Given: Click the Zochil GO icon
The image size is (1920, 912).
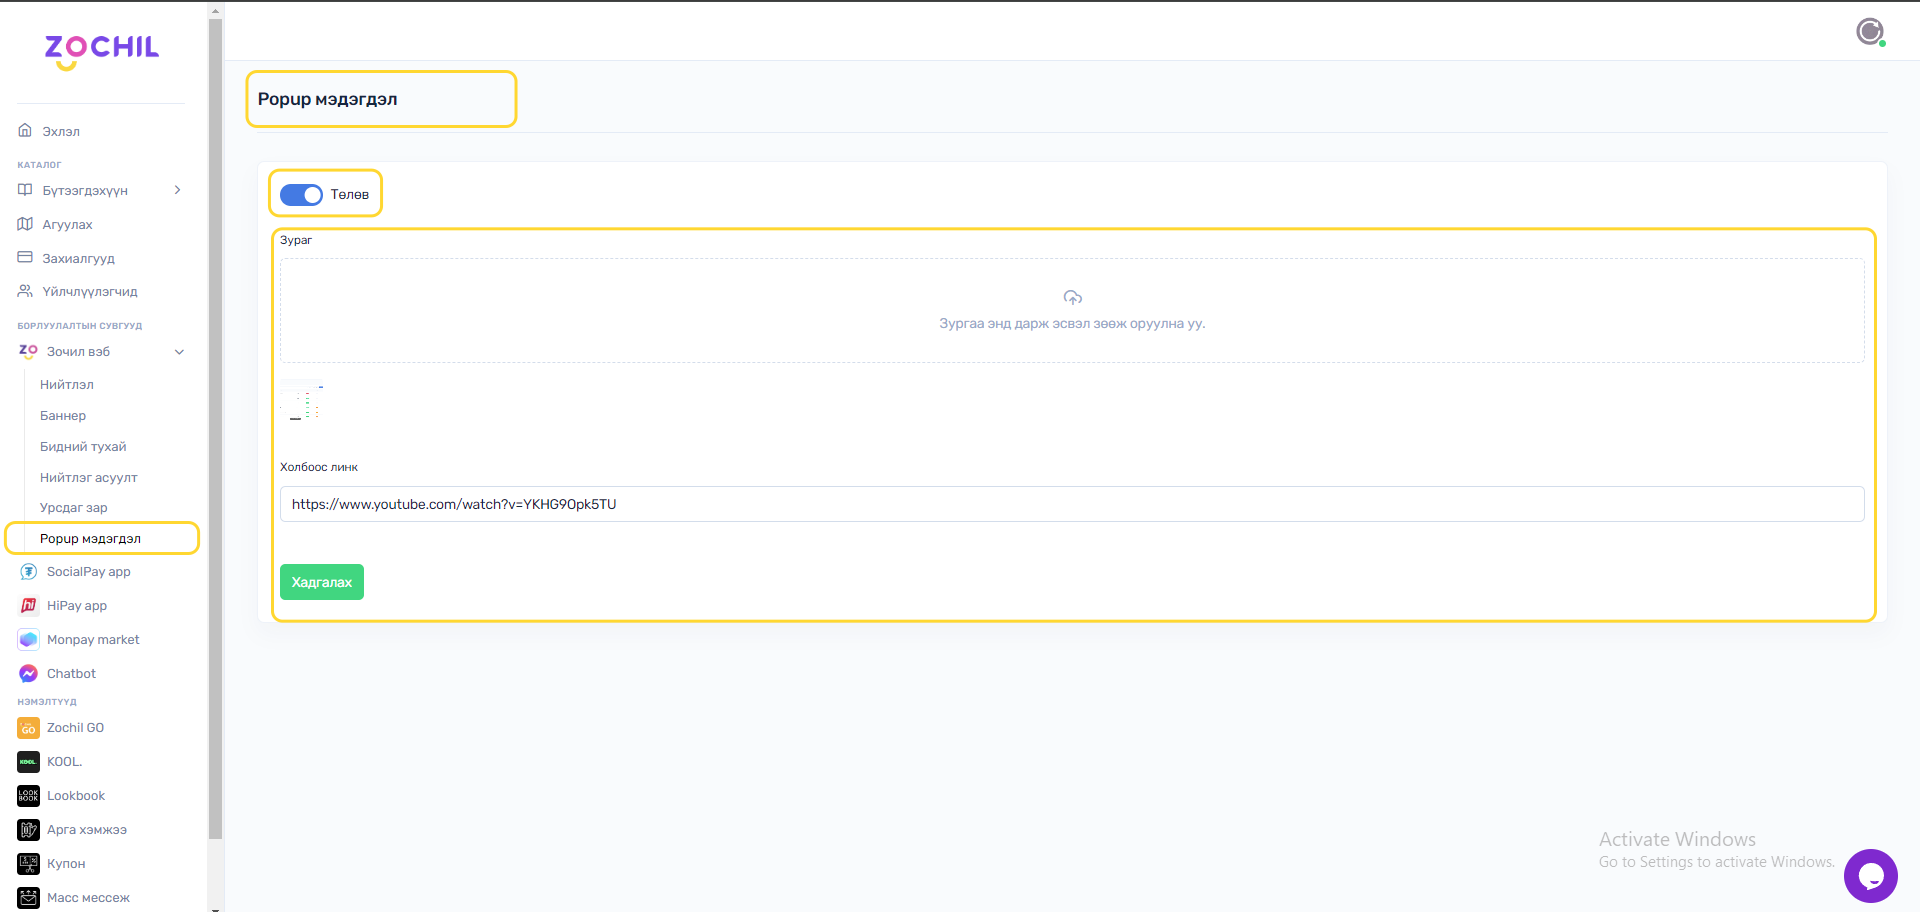Looking at the screenshot, I should click(x=29, y=728).
